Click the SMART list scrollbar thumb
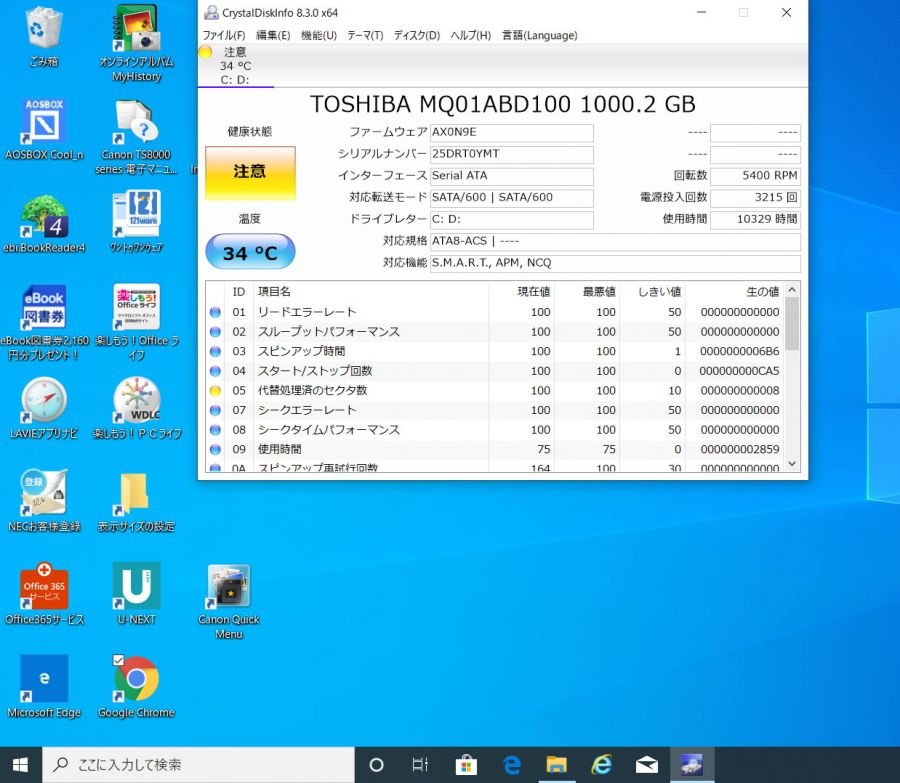 point(792,324)
